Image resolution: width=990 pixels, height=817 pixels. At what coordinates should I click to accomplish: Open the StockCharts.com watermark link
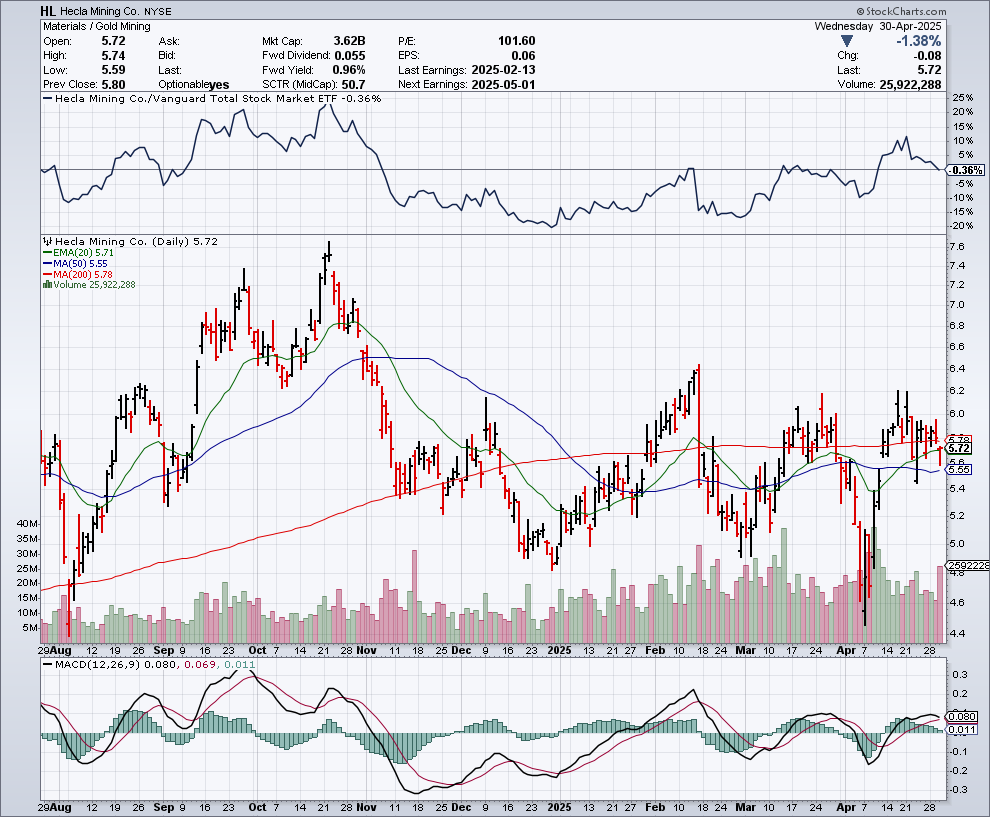pos(937,11)
